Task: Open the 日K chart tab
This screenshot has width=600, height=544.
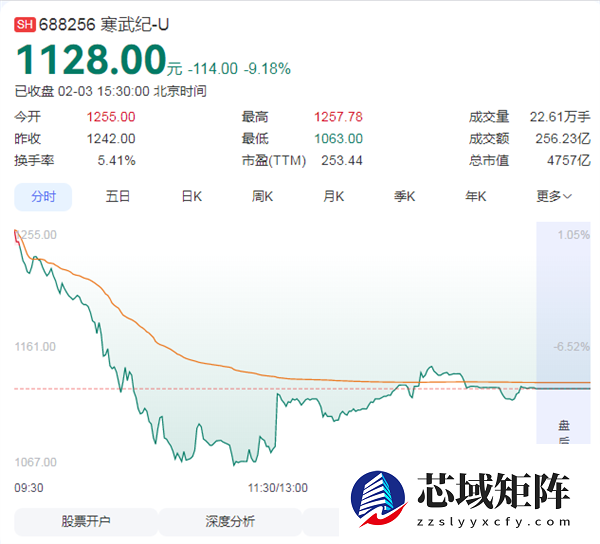Action: coord(191,197)
